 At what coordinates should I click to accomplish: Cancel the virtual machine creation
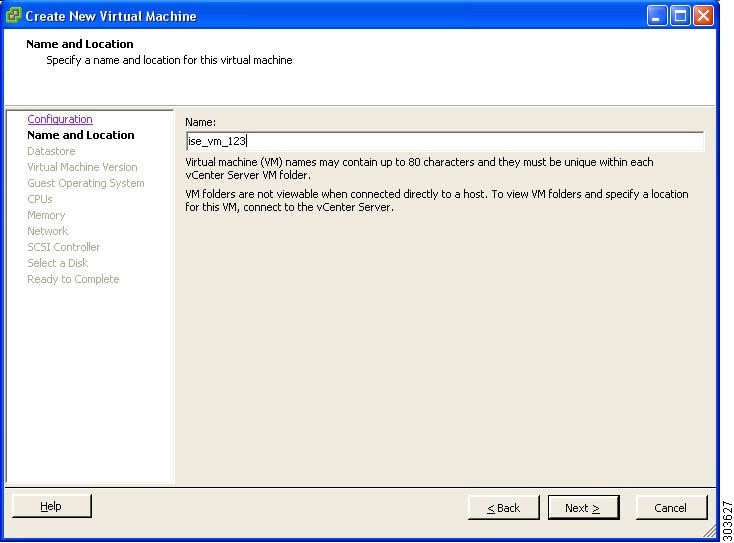coord(671,508)
